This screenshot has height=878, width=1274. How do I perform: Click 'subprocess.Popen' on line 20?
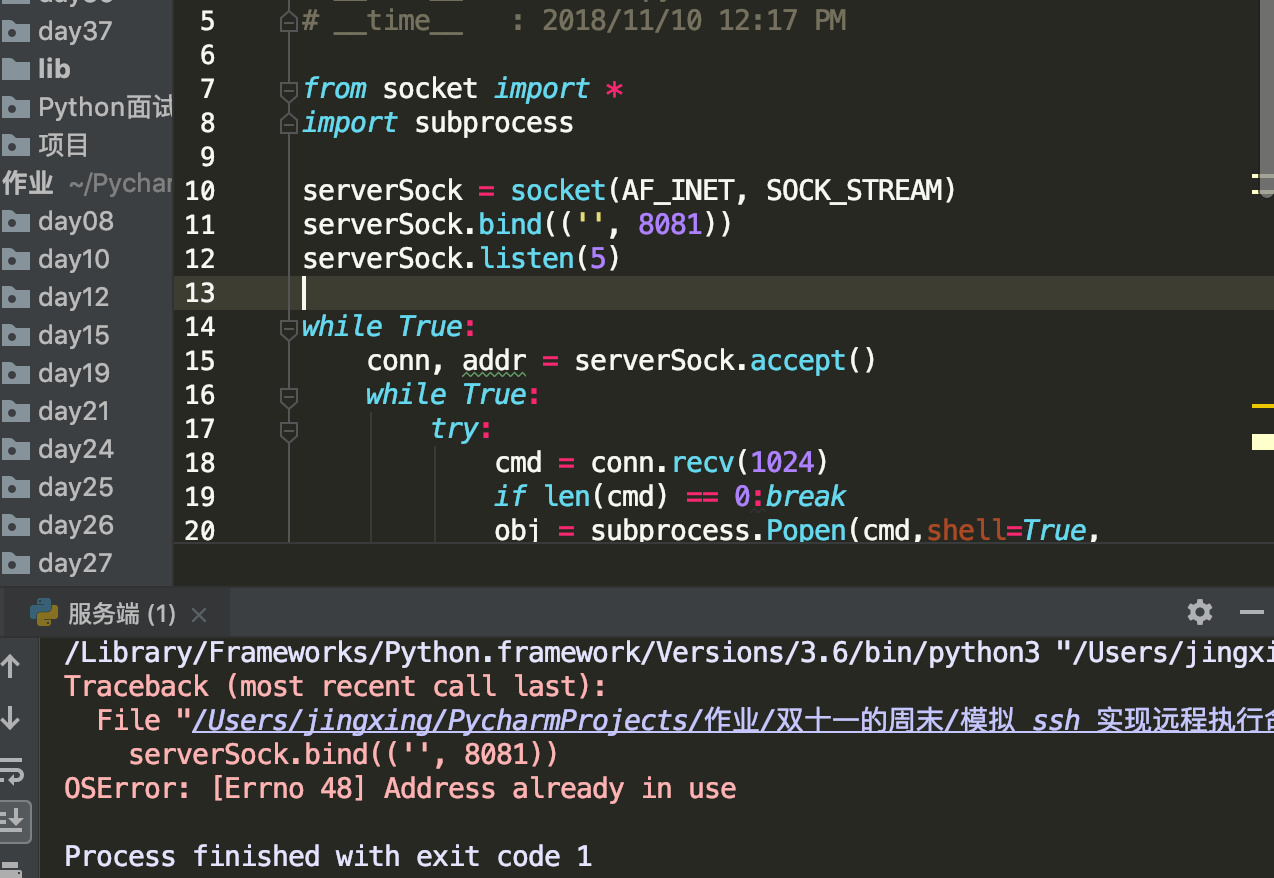click(718, 530)
